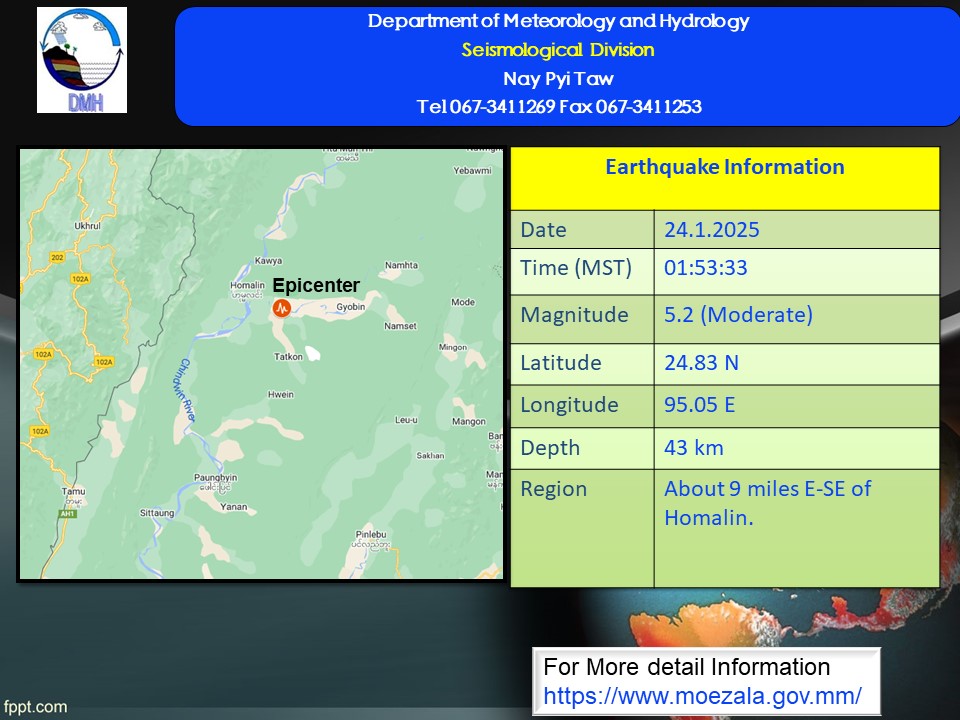The height and width of the screenshot is (720, 960).
Task: Select the "Latitude" row label
Action: (561, 362)
